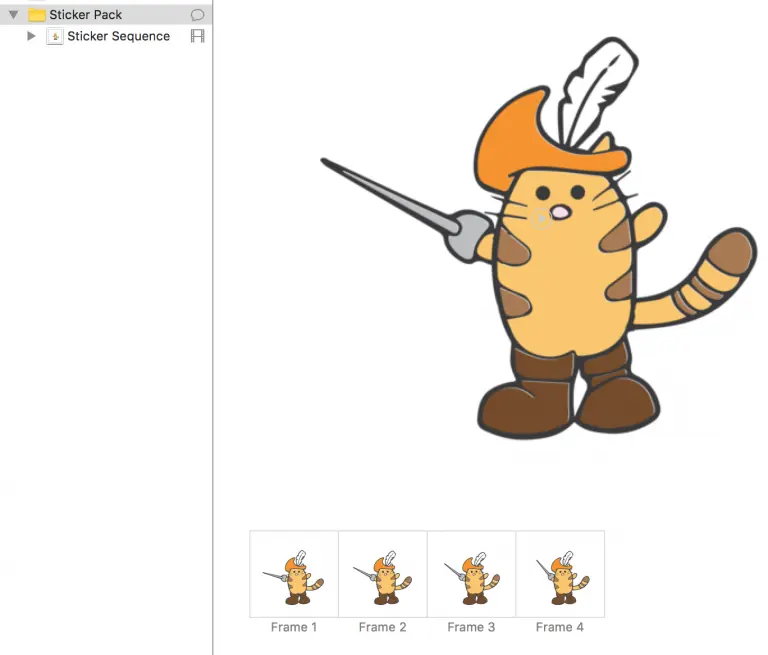Select the Frame 1 thumbnail image
768x655 pixels.
pyautogui.click(x=294, y=574)
